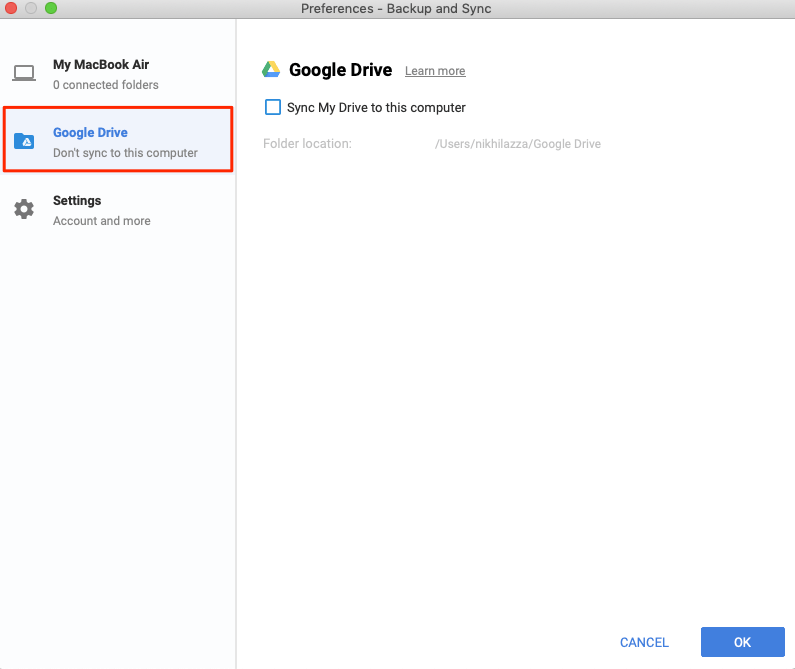Click the laptop icon for My MacBook Air
795x669 pixels.
[x=24, y=73]
